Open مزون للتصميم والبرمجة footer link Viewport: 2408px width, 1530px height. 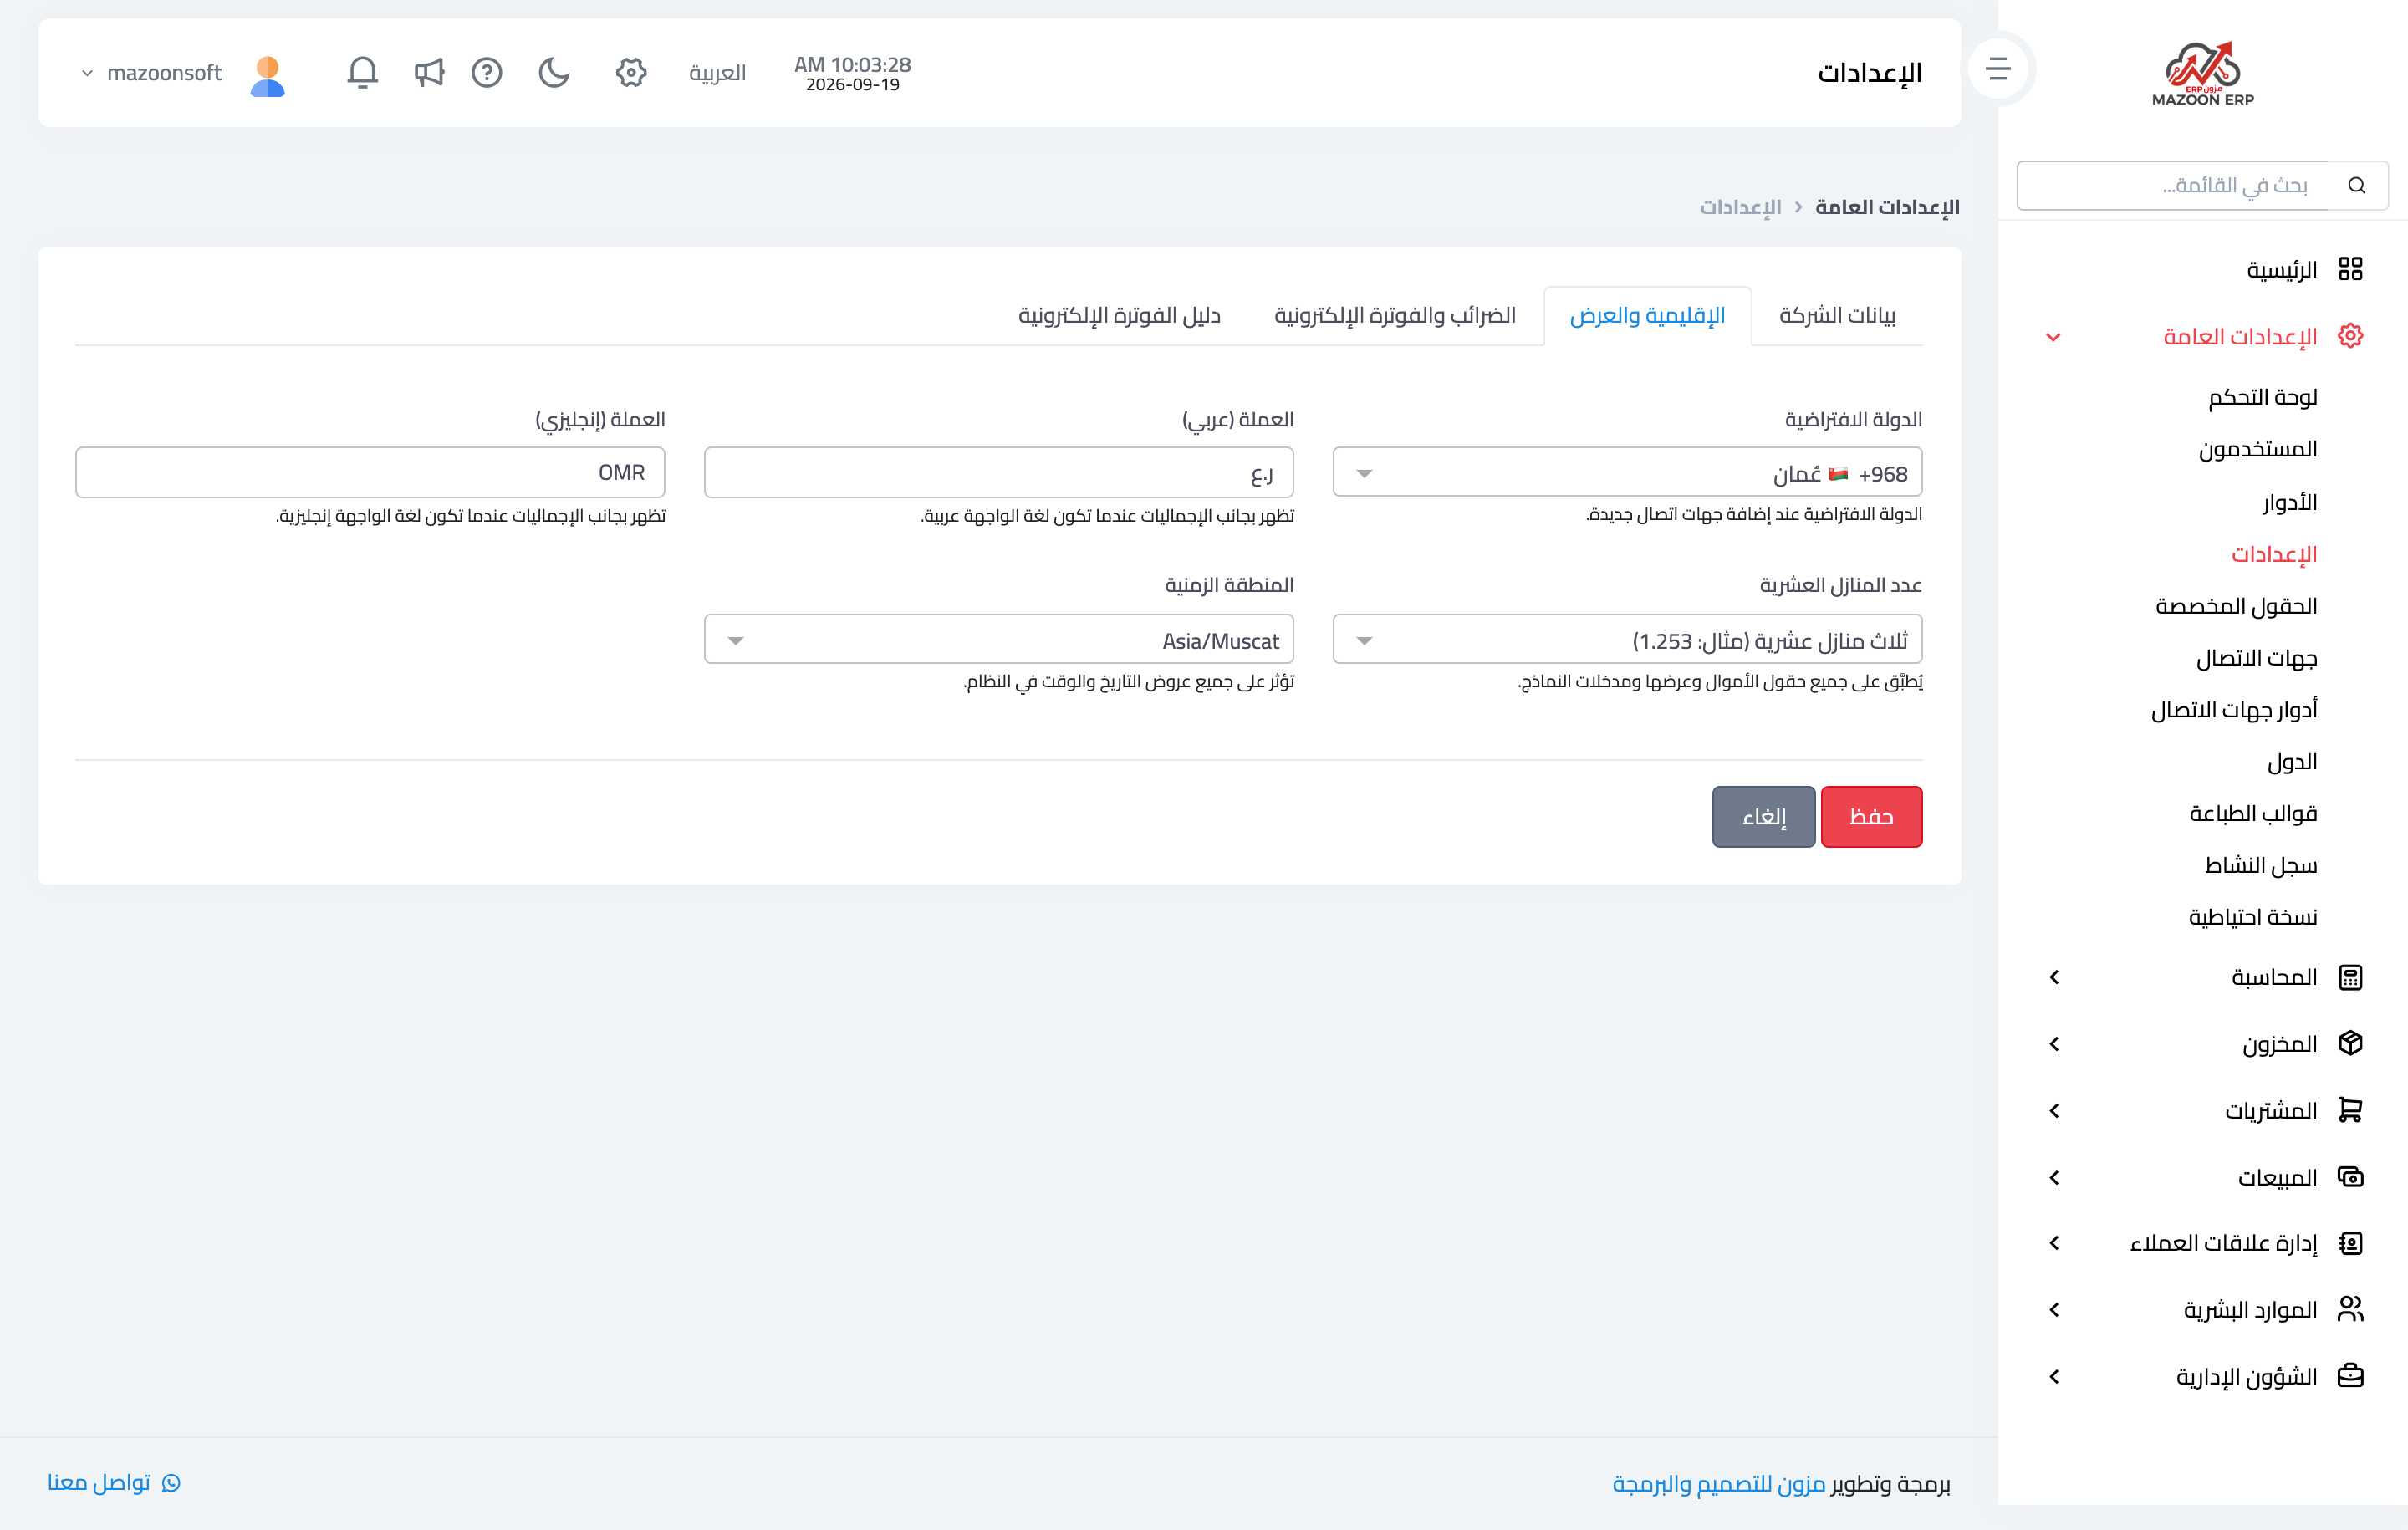point(1719,1484)
